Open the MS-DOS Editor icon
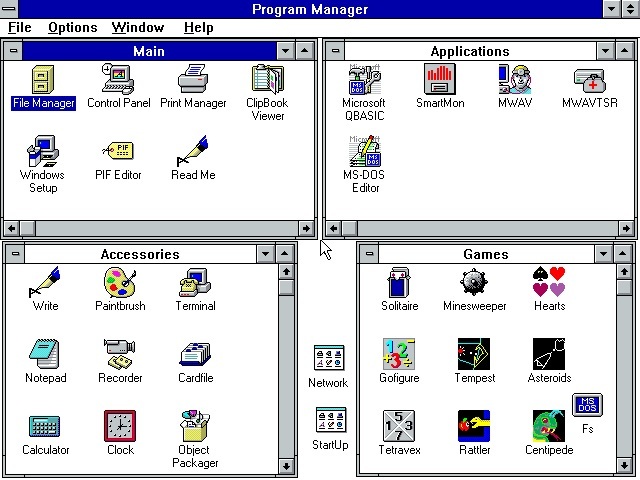The width and height of the screenshot is (640, 480). pos(365,151)
